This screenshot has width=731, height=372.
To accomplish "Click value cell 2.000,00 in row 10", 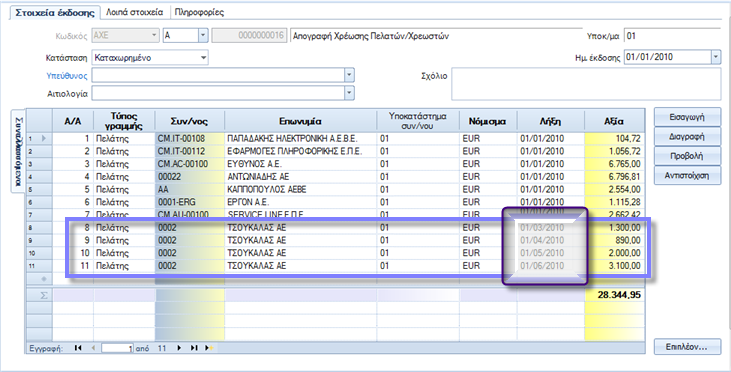I will point(614,253).
